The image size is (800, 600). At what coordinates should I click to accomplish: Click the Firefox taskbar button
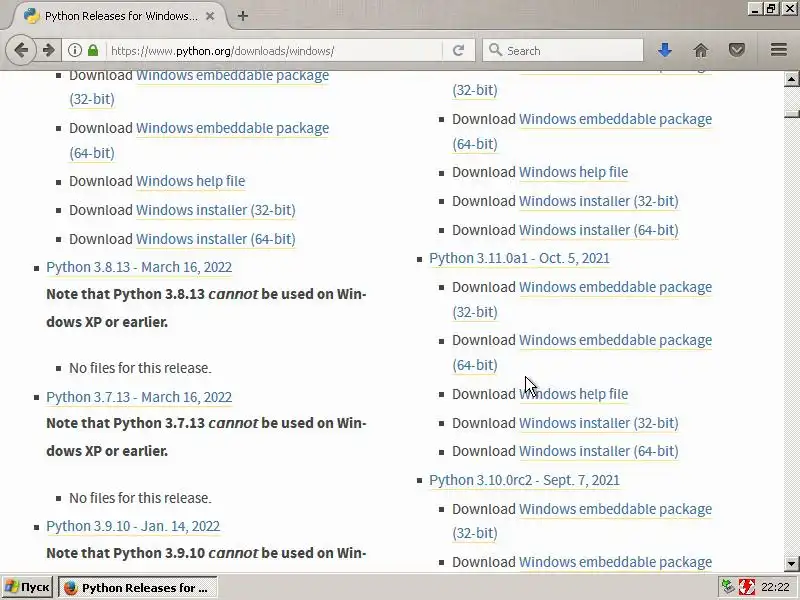point(136,587)
